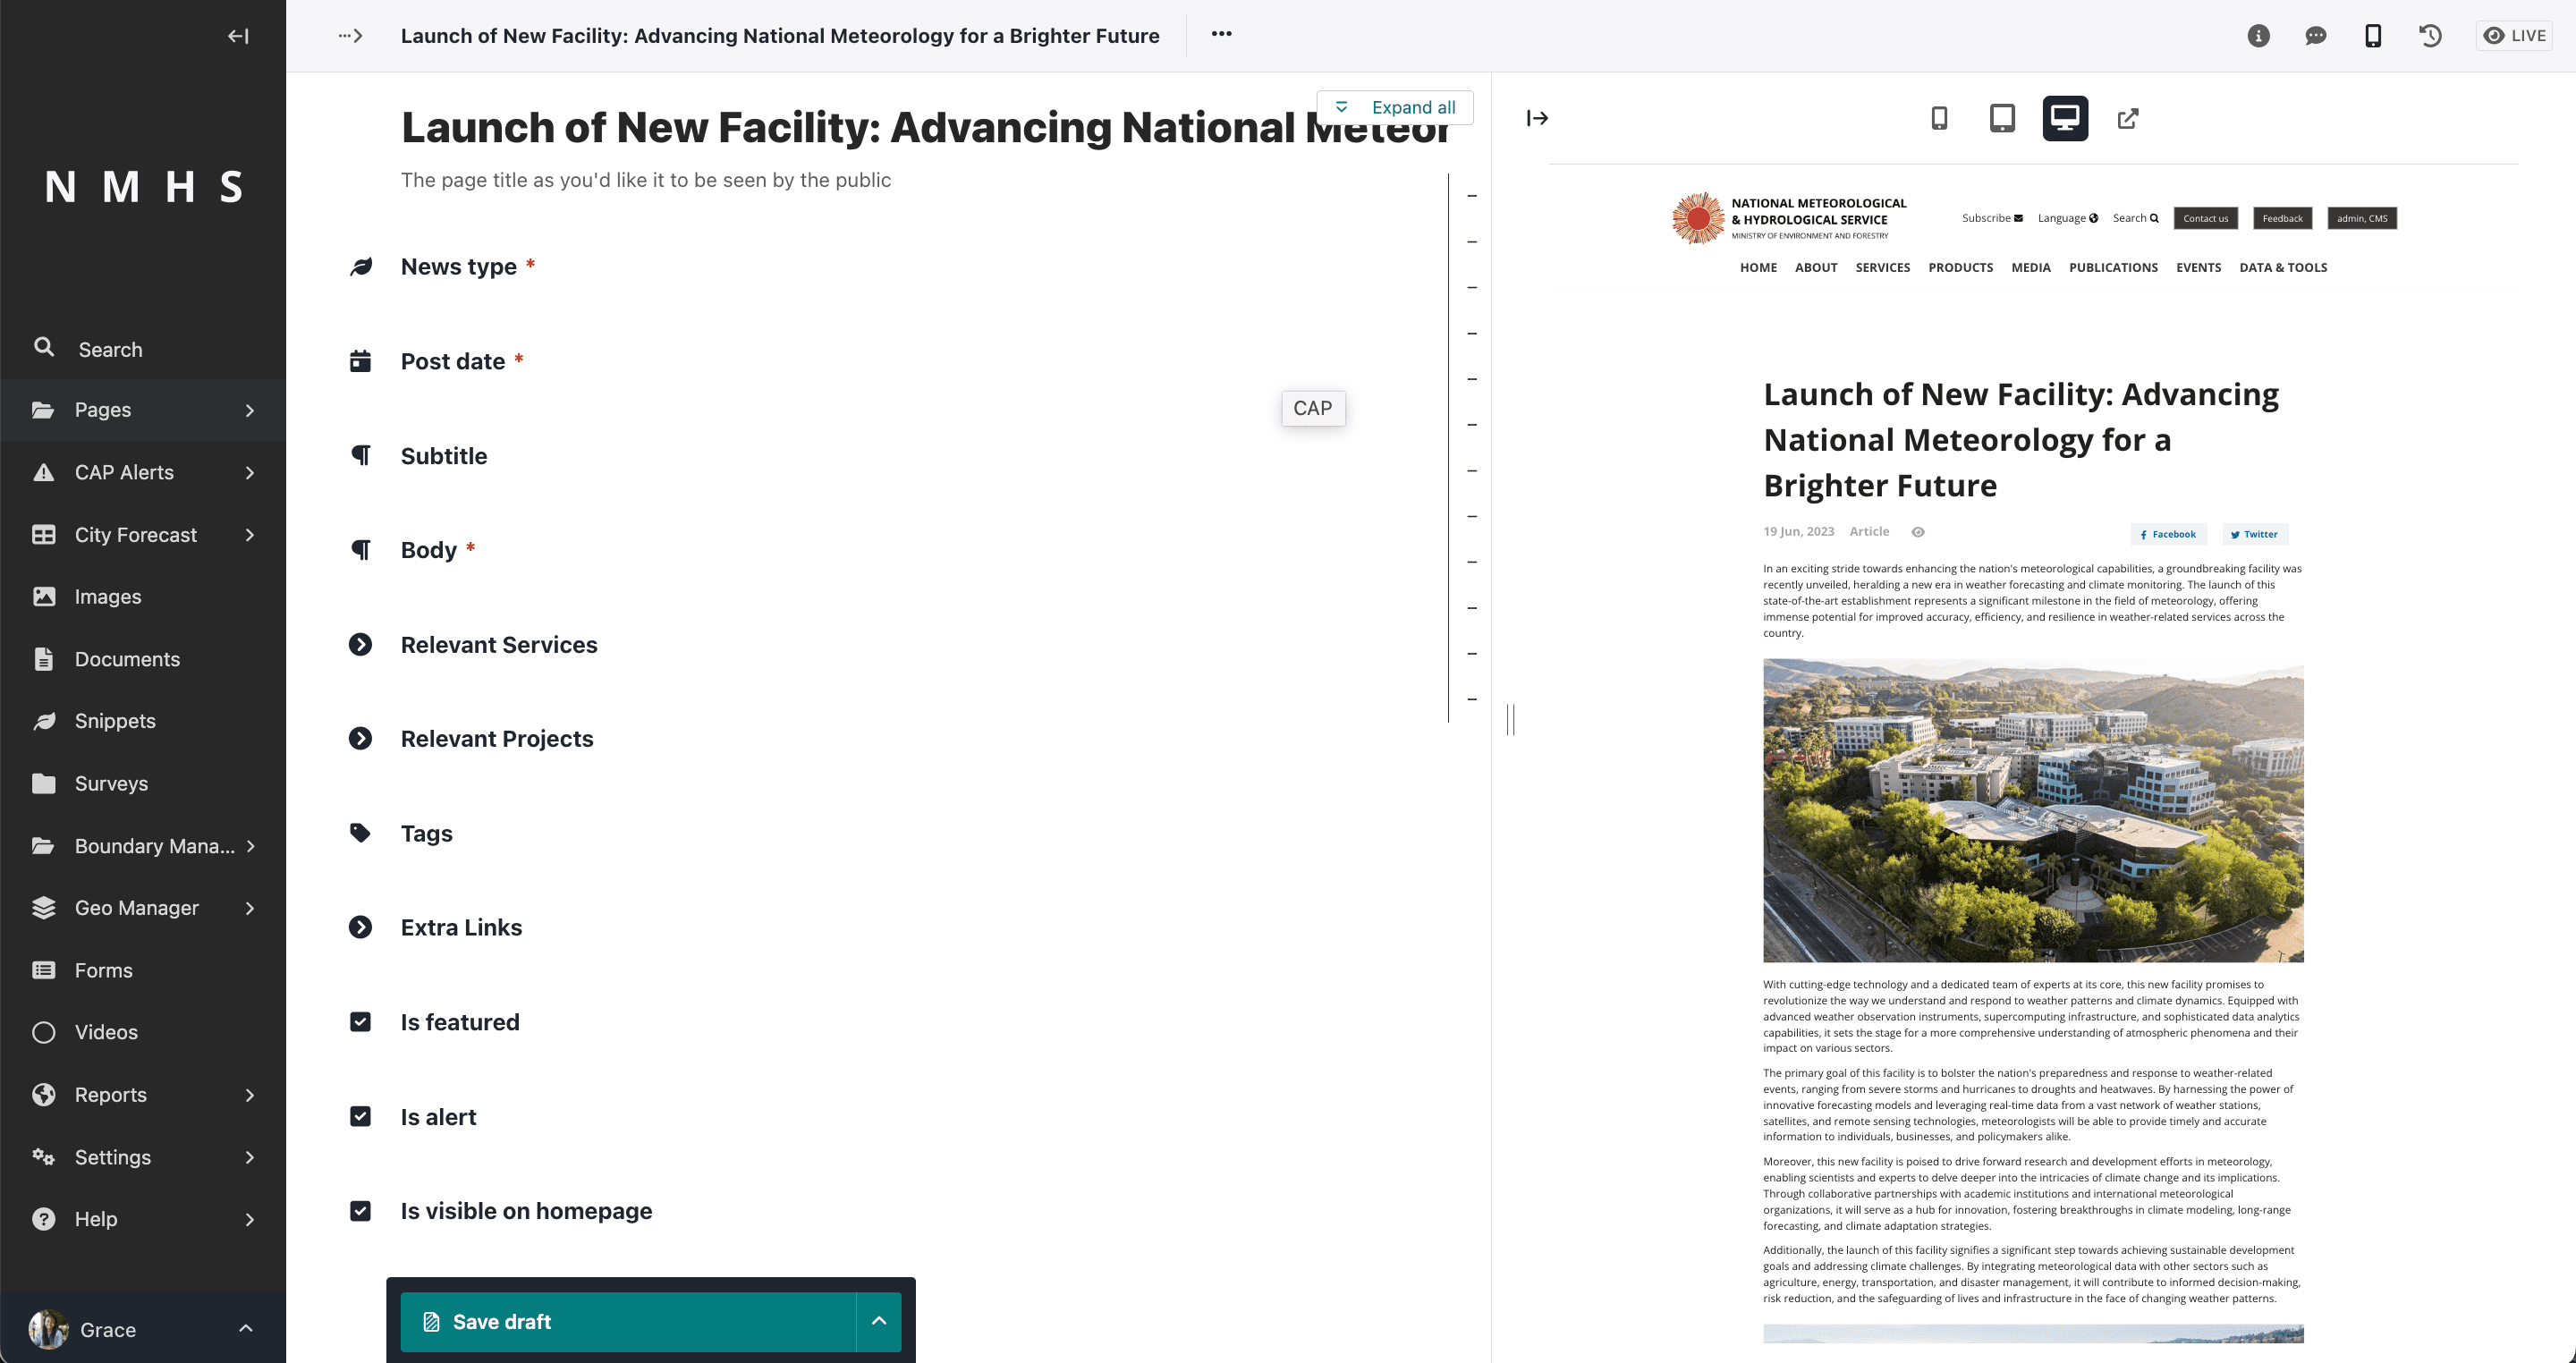Viewport: 2576px width, 1363px height.
Task: Click the Forms icon in the sidebar
Action: point(44,970)
